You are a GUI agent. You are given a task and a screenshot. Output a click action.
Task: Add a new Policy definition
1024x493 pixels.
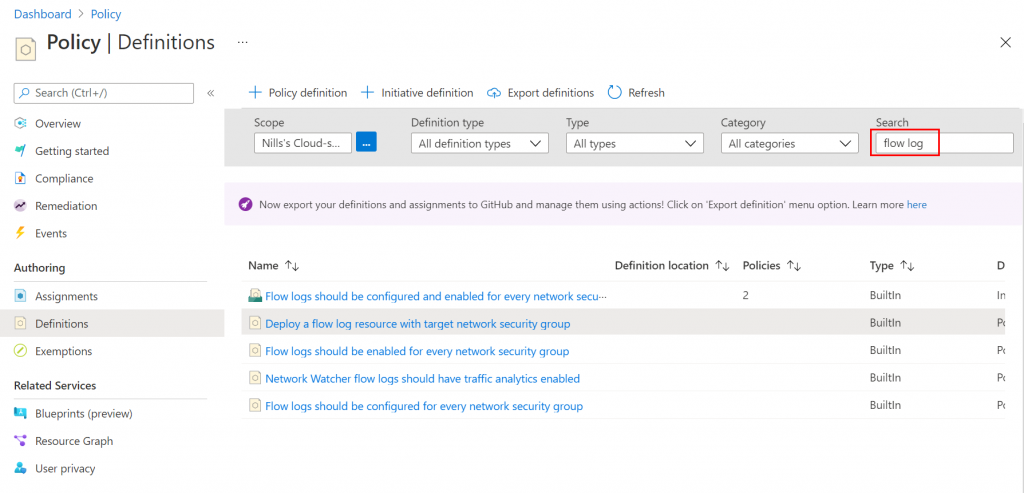[298, 93]
